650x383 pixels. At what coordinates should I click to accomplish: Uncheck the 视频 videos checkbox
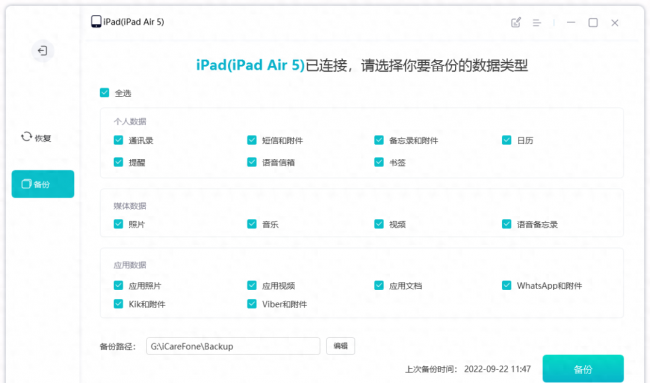tap(379, 224)
